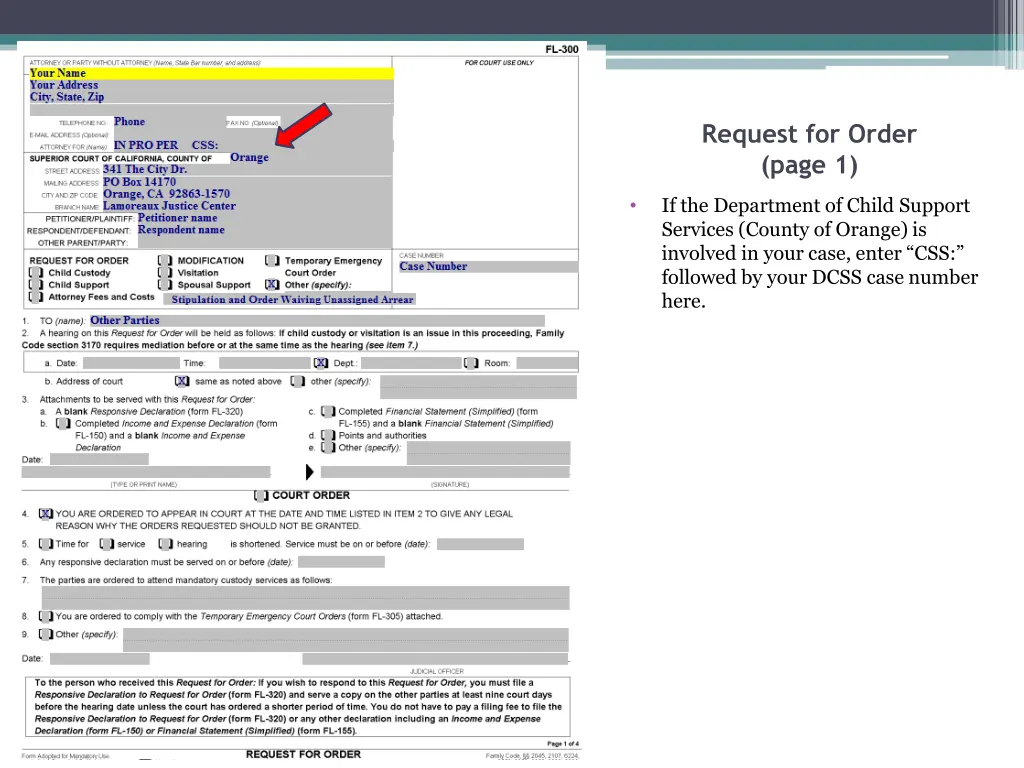
Task: Check the court address 'other (specify)' checkbox
Action: [298, 381]
